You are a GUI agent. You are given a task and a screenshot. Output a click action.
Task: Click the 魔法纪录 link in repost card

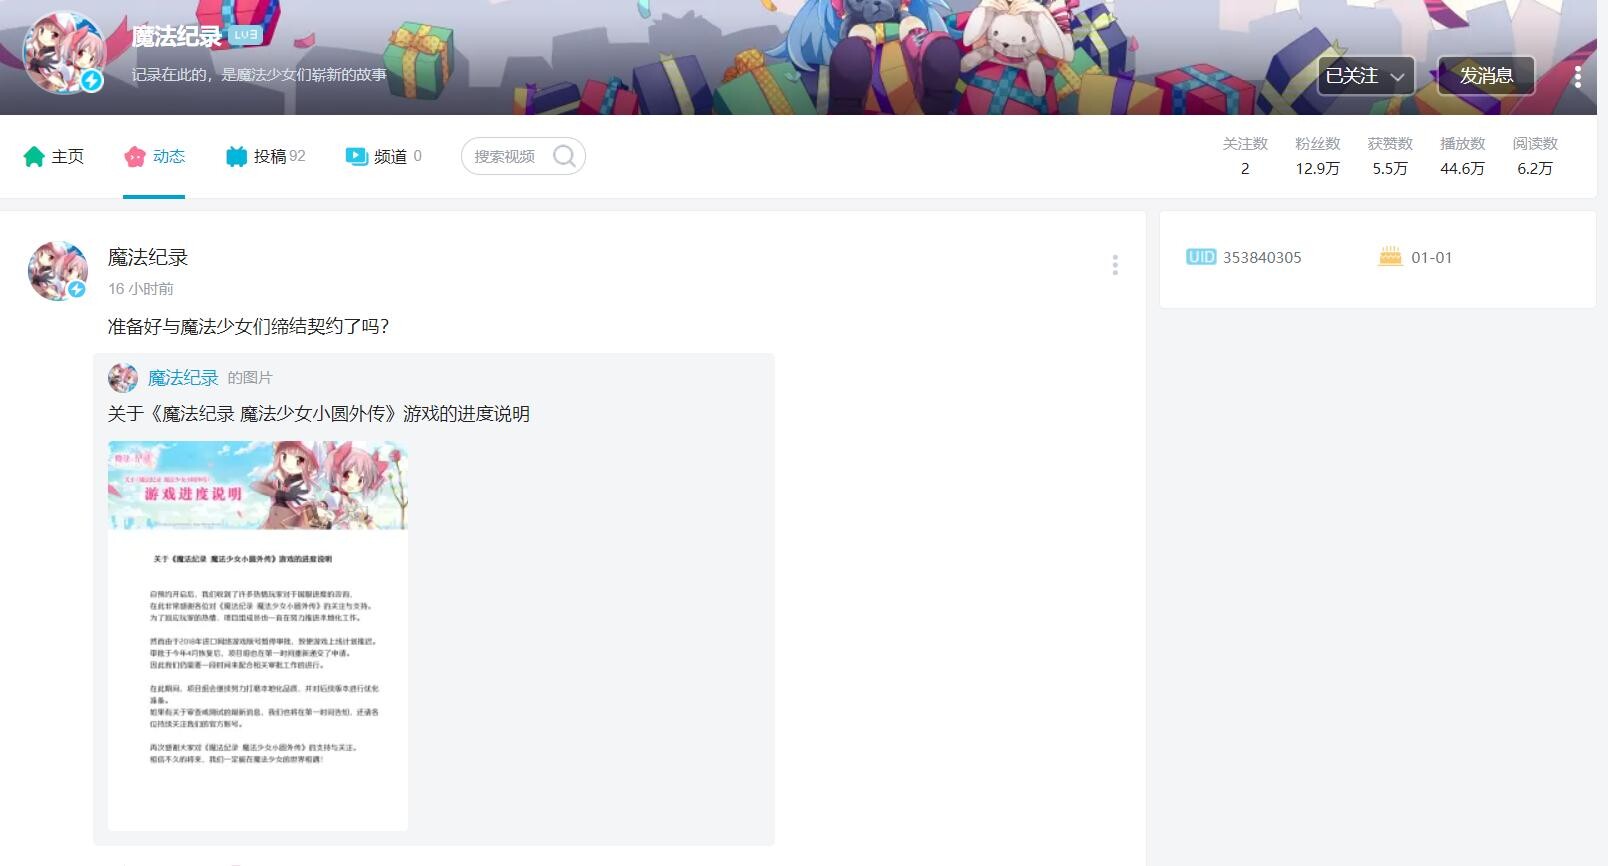coord(183,378)
